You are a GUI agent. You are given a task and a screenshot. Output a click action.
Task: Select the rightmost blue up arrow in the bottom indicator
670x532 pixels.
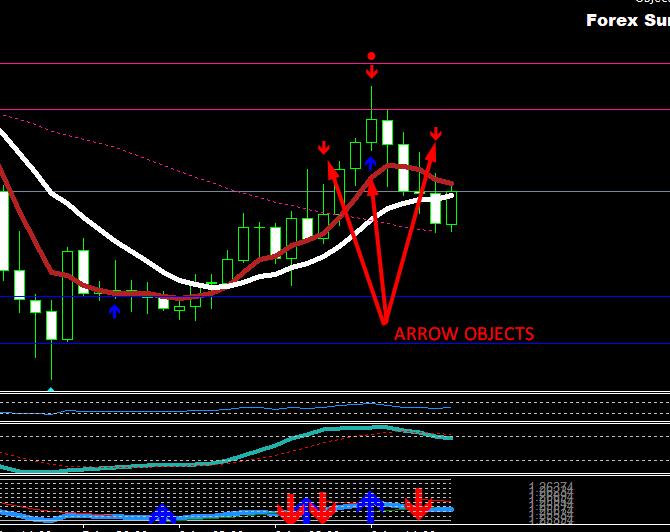[x=370, y=507]
